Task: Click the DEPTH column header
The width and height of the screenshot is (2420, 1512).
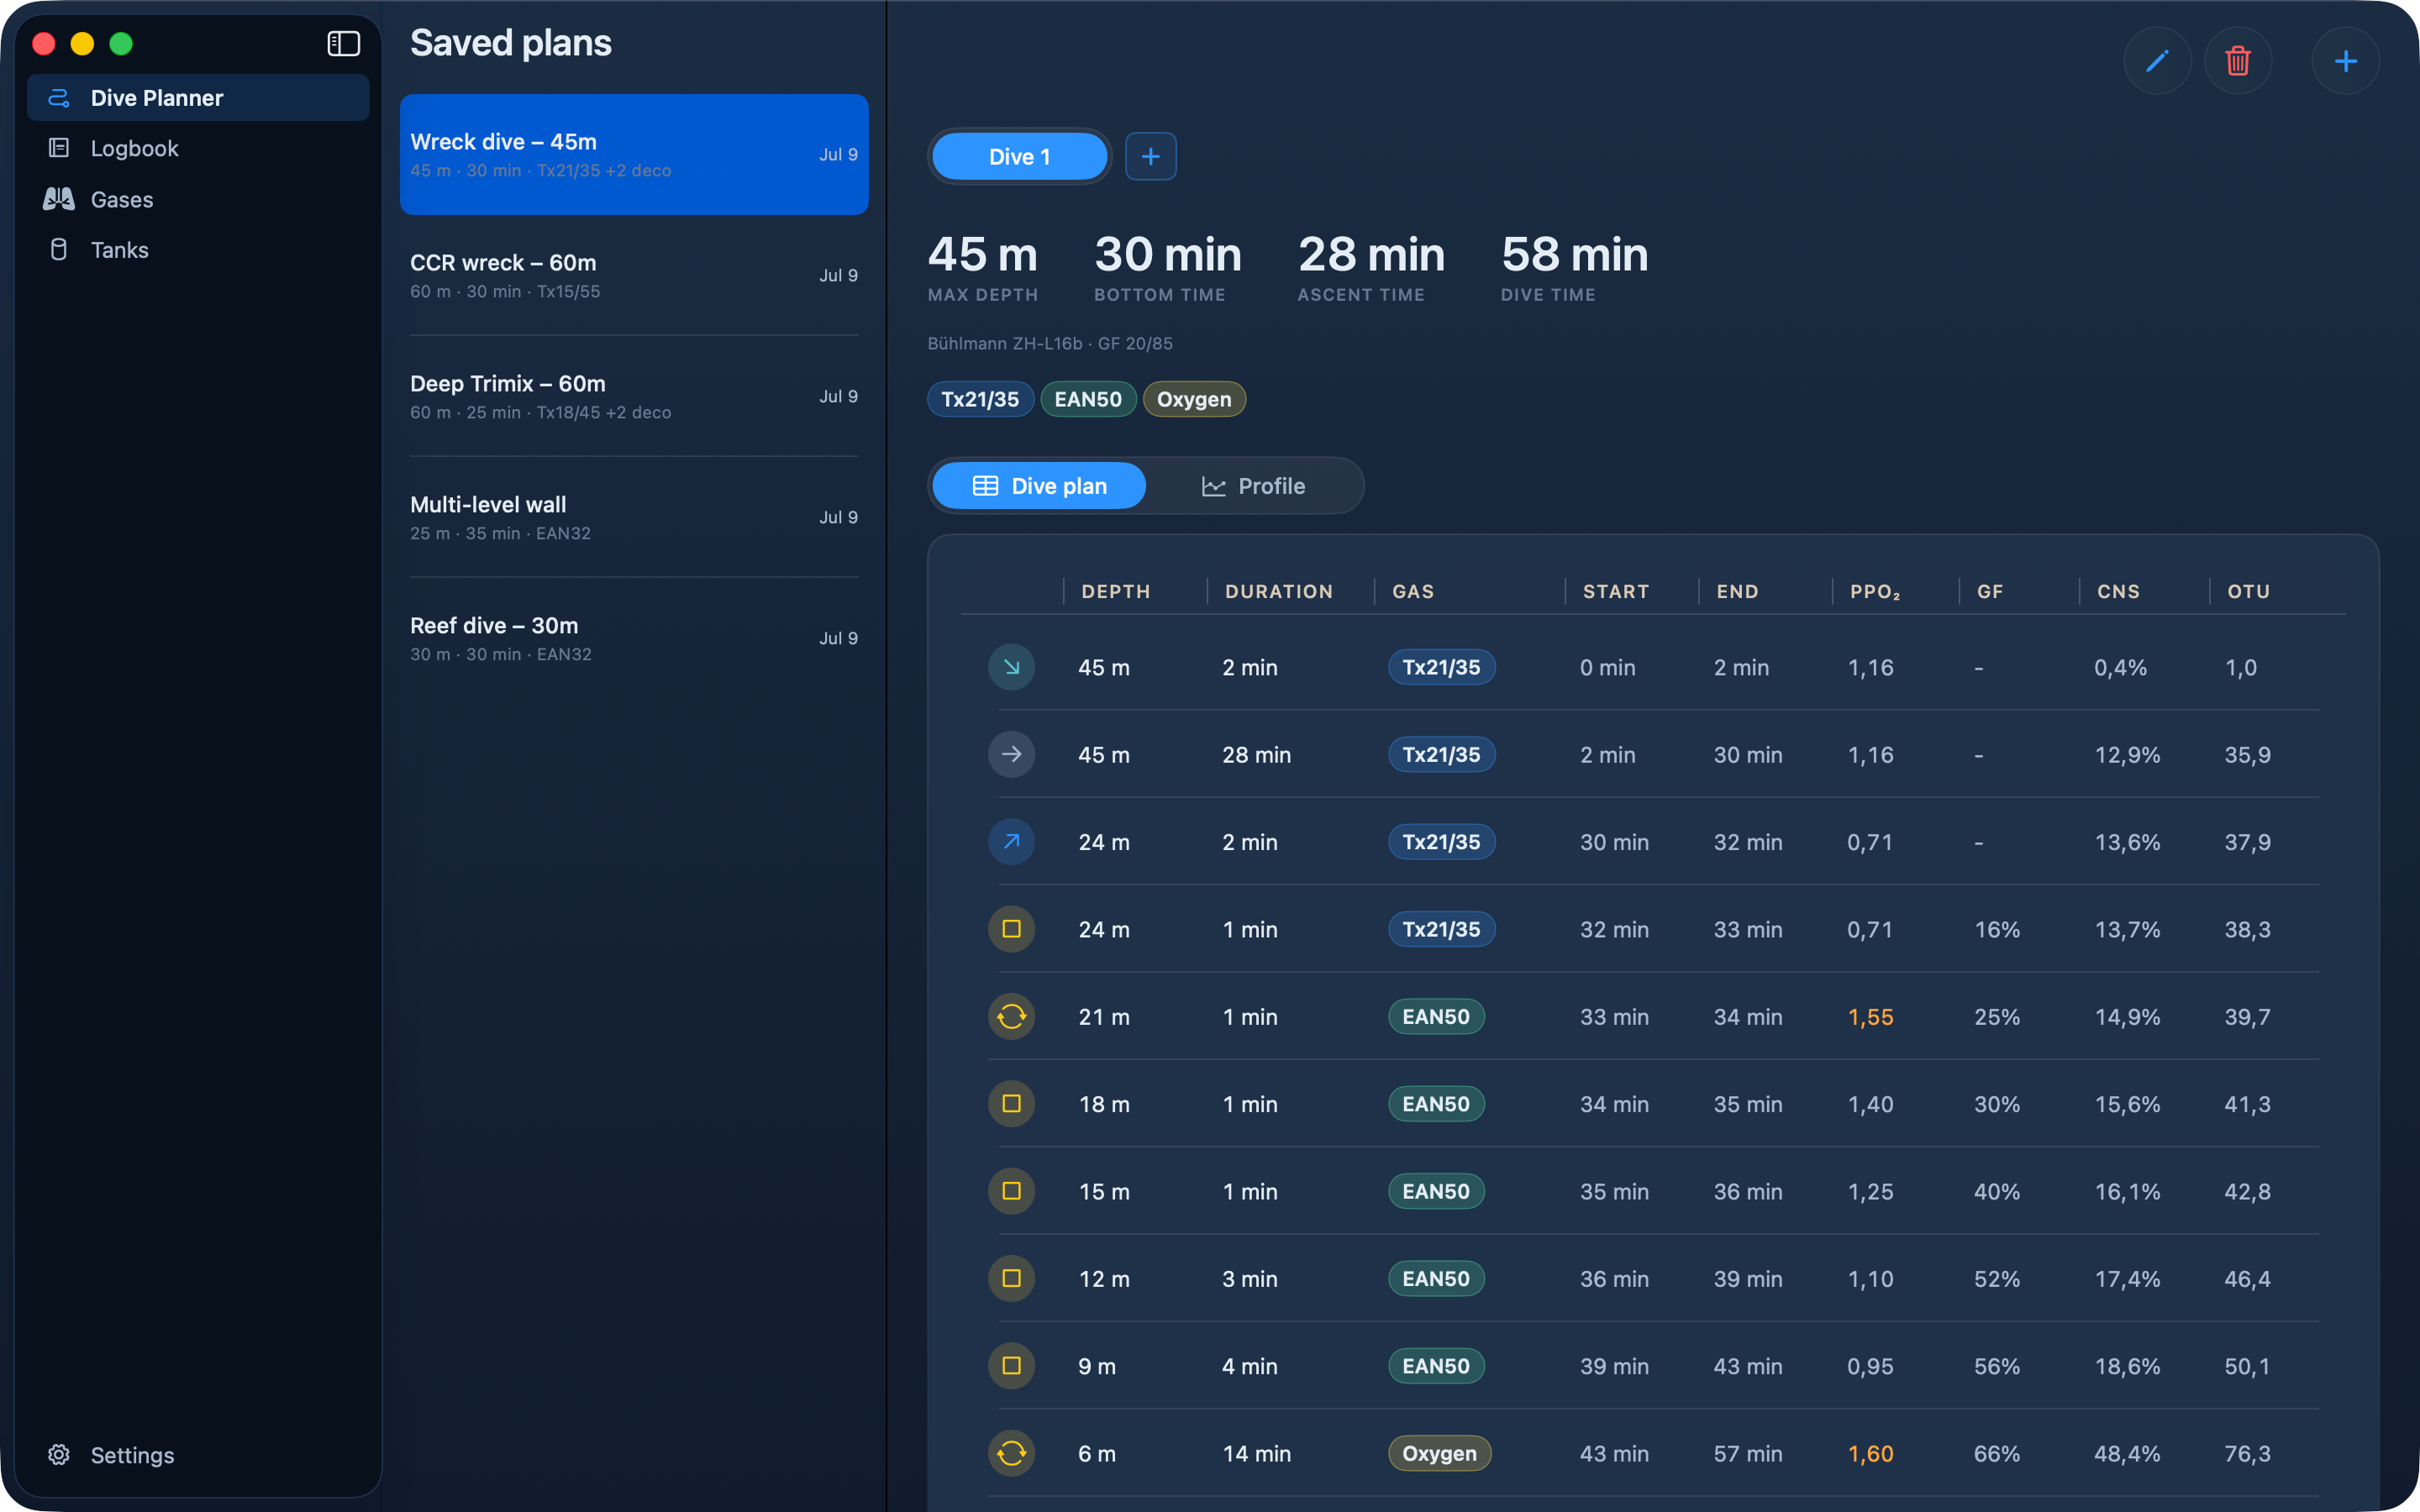Action: (1115, 591)
